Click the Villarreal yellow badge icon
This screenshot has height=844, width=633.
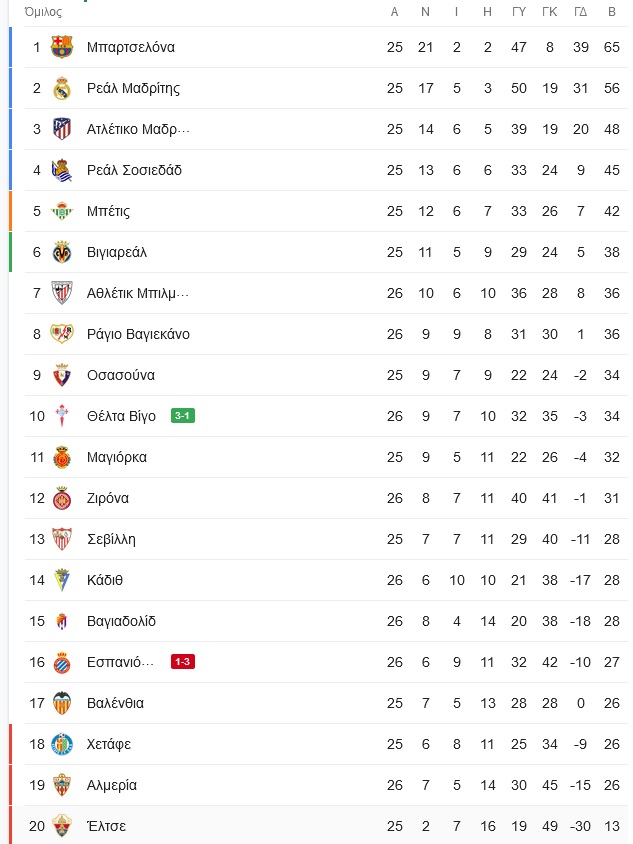point(62,252)
